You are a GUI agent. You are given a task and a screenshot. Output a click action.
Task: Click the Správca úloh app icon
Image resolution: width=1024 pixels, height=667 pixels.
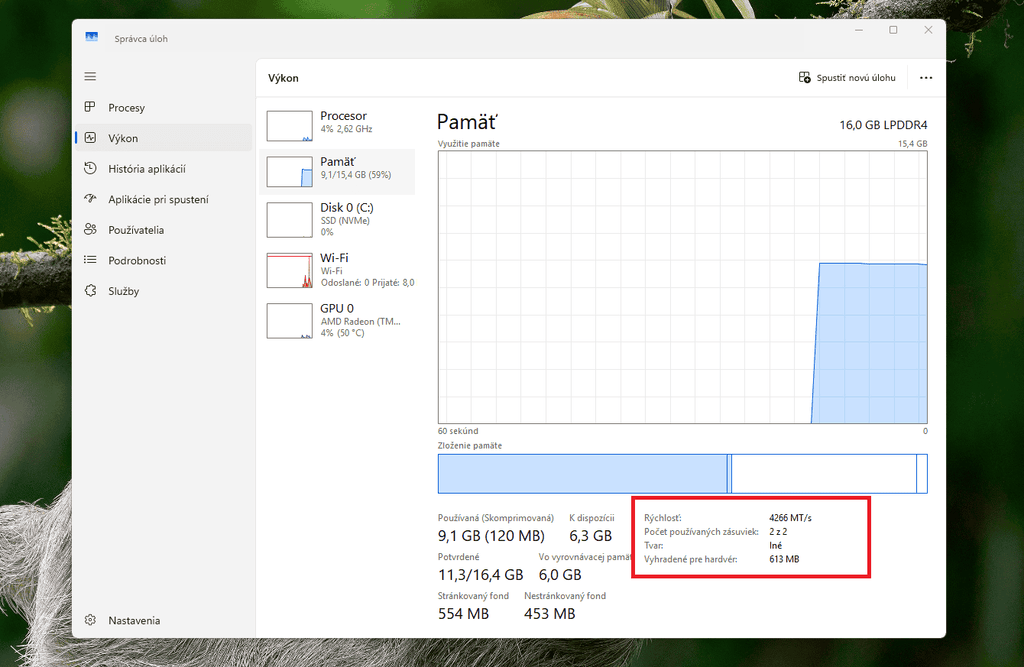[91, 37]
